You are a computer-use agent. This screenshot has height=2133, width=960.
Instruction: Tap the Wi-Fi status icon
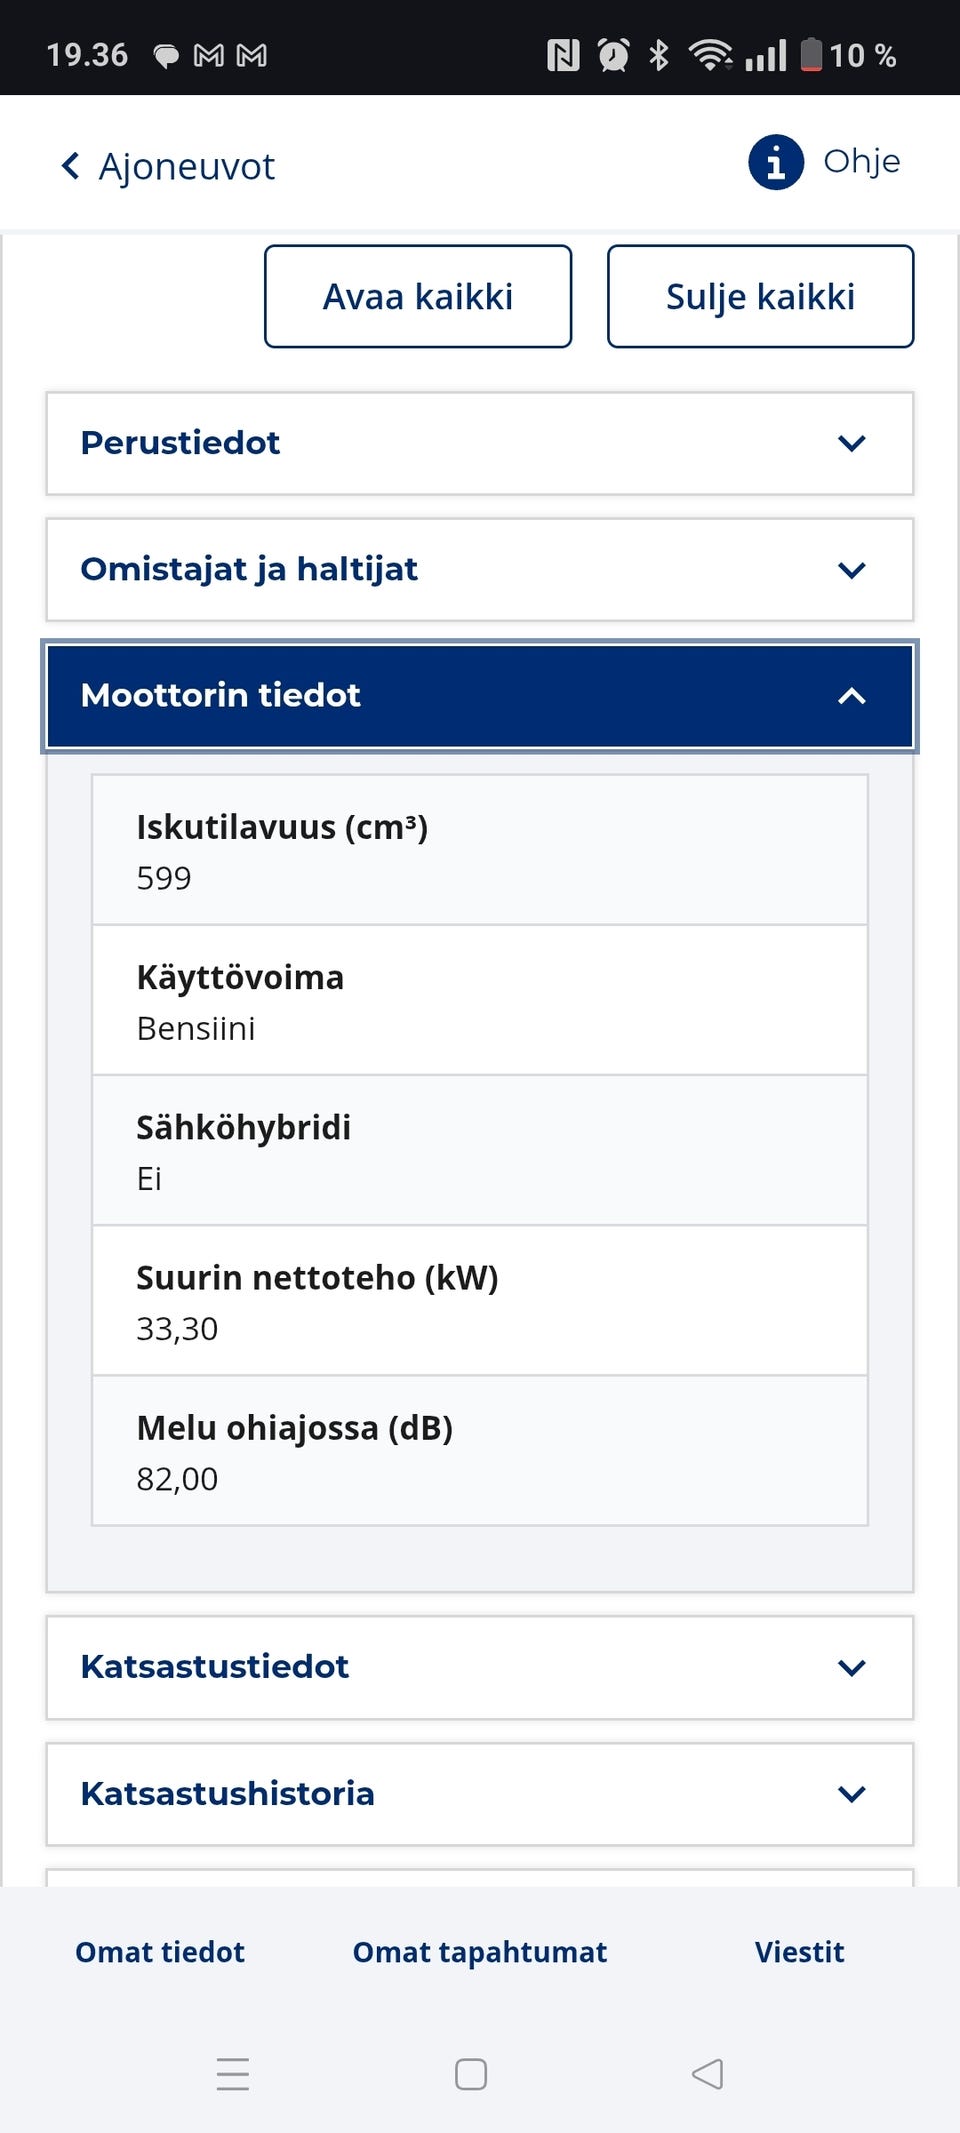[x=710, y=55]
